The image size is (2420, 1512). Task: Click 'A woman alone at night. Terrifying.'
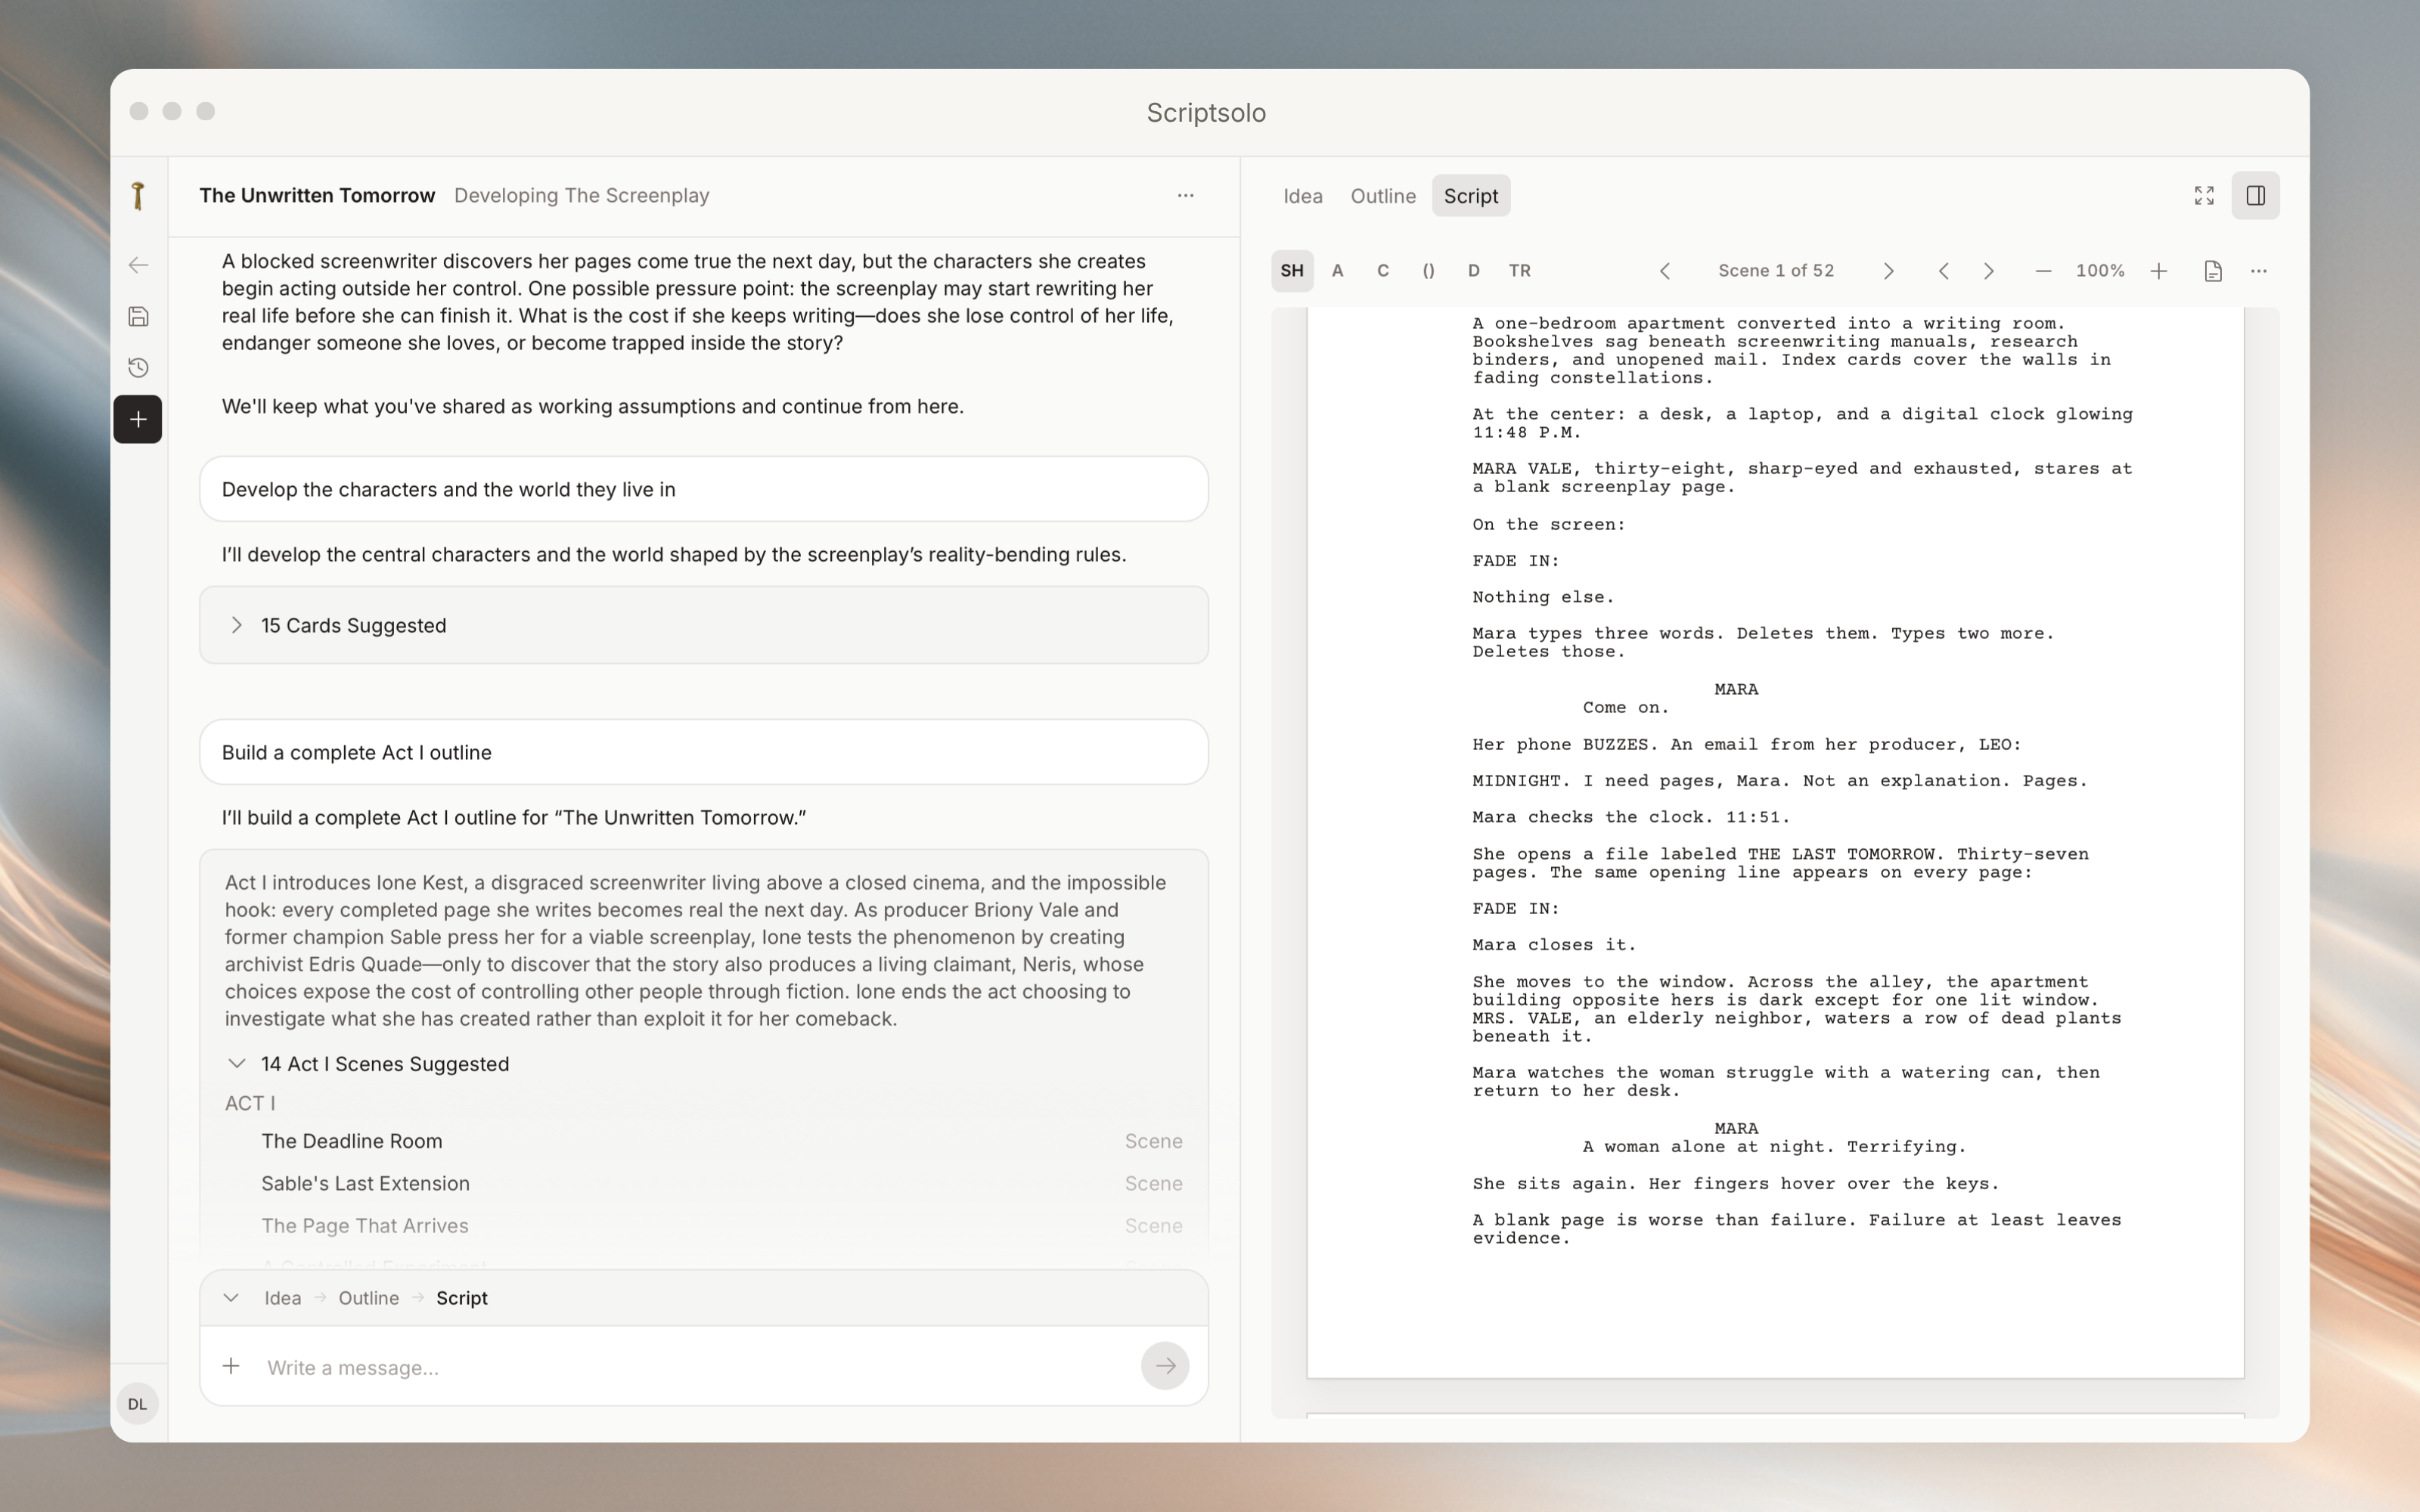(x=1774, y=1147)
